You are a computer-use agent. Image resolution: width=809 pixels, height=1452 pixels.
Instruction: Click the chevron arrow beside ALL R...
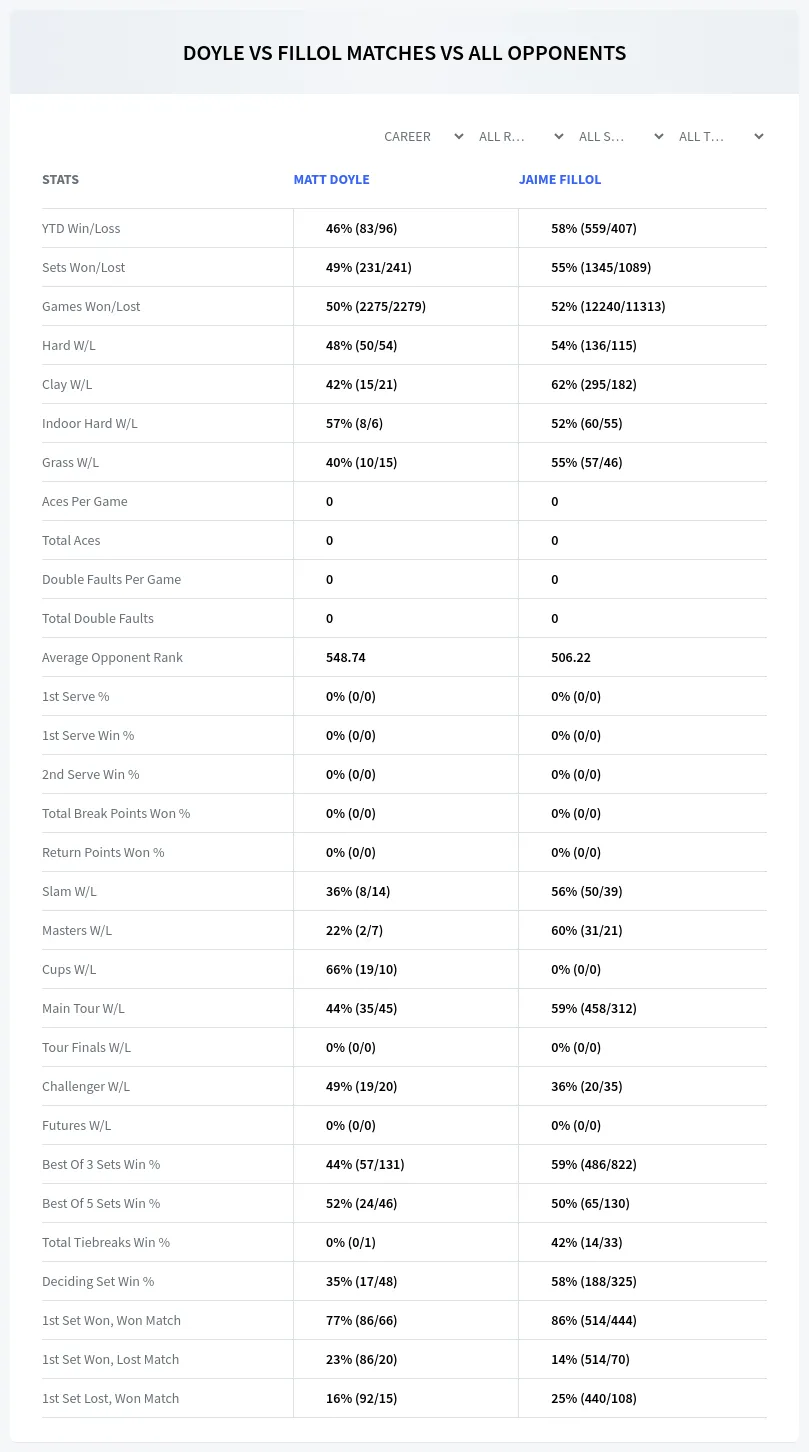click(559, 136)
